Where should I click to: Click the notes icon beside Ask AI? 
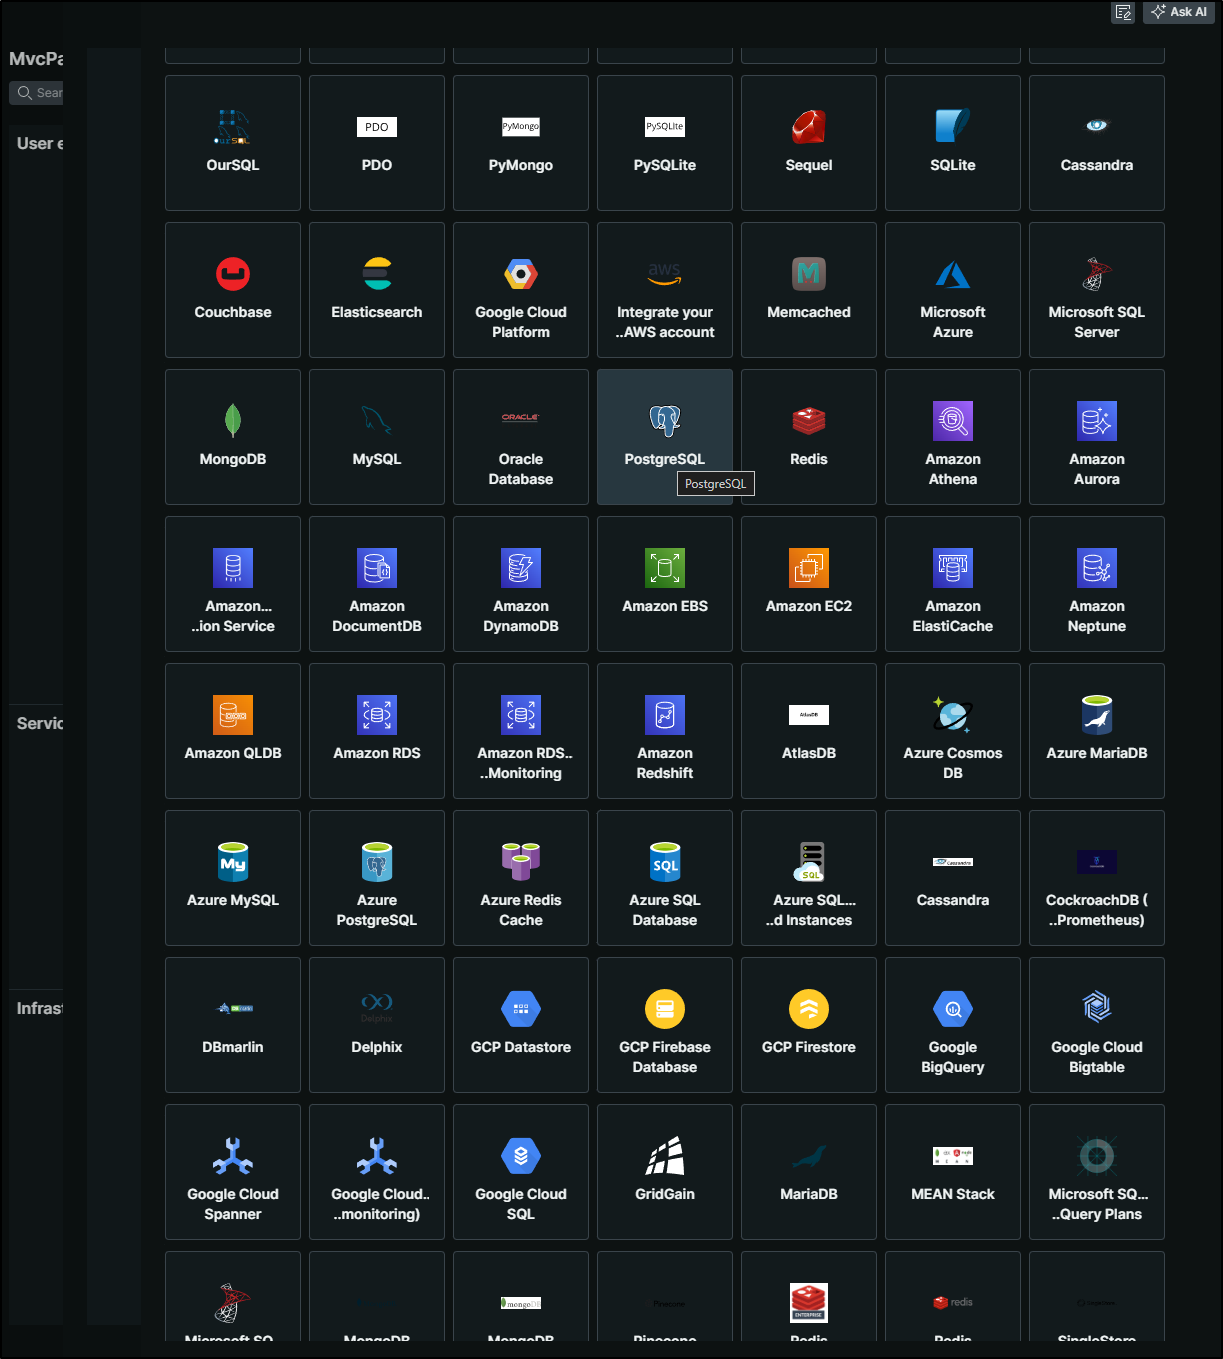point(1123,12)
